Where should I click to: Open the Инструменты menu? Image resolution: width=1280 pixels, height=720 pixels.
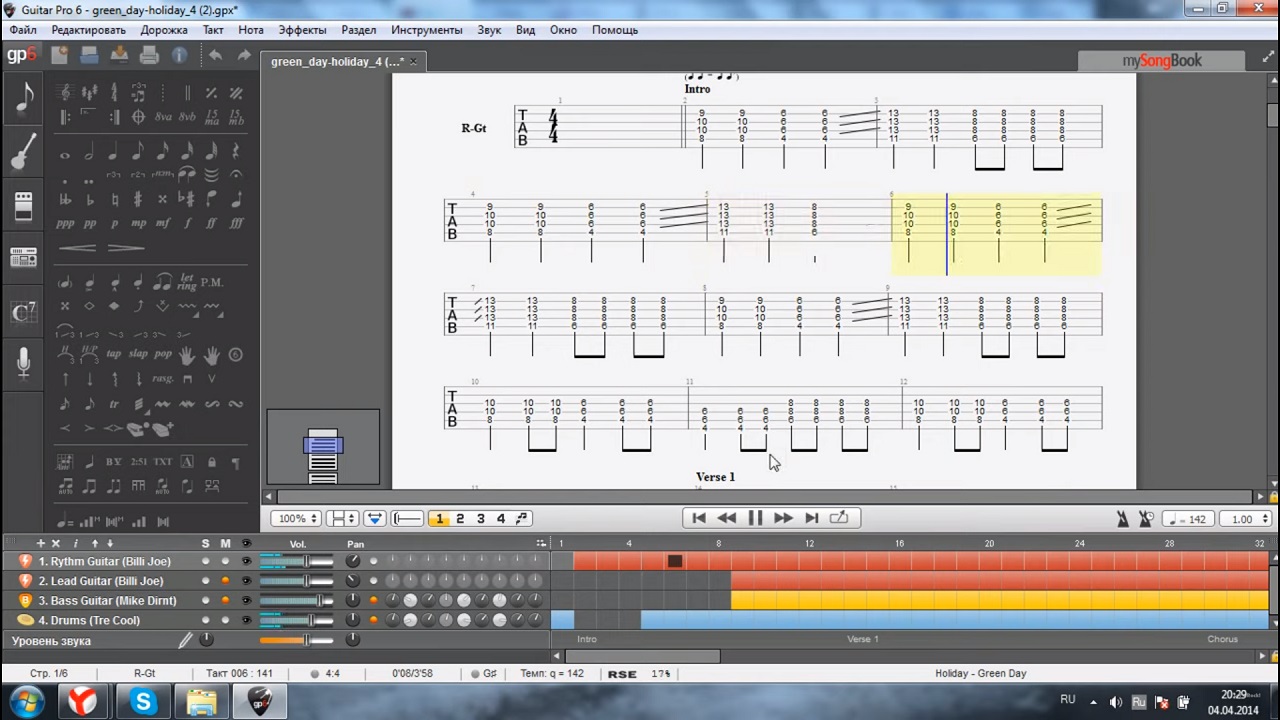[426, 30]
